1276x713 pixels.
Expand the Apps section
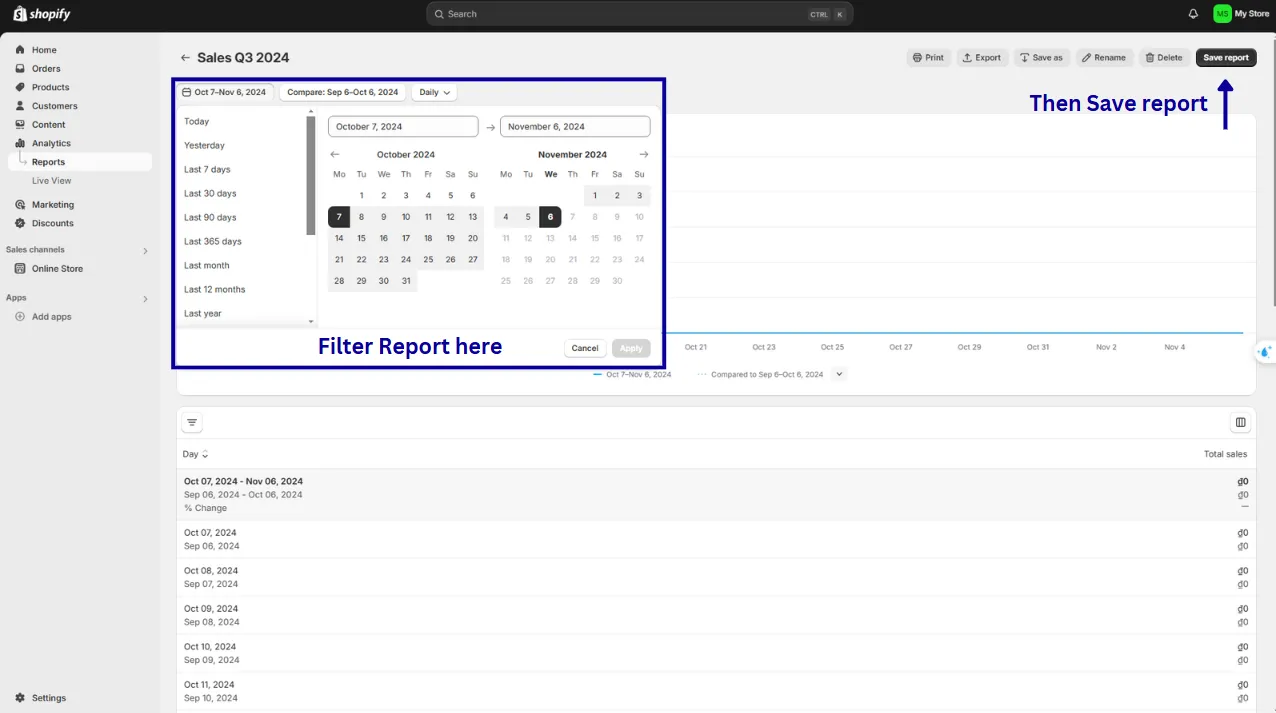point(145,299)
